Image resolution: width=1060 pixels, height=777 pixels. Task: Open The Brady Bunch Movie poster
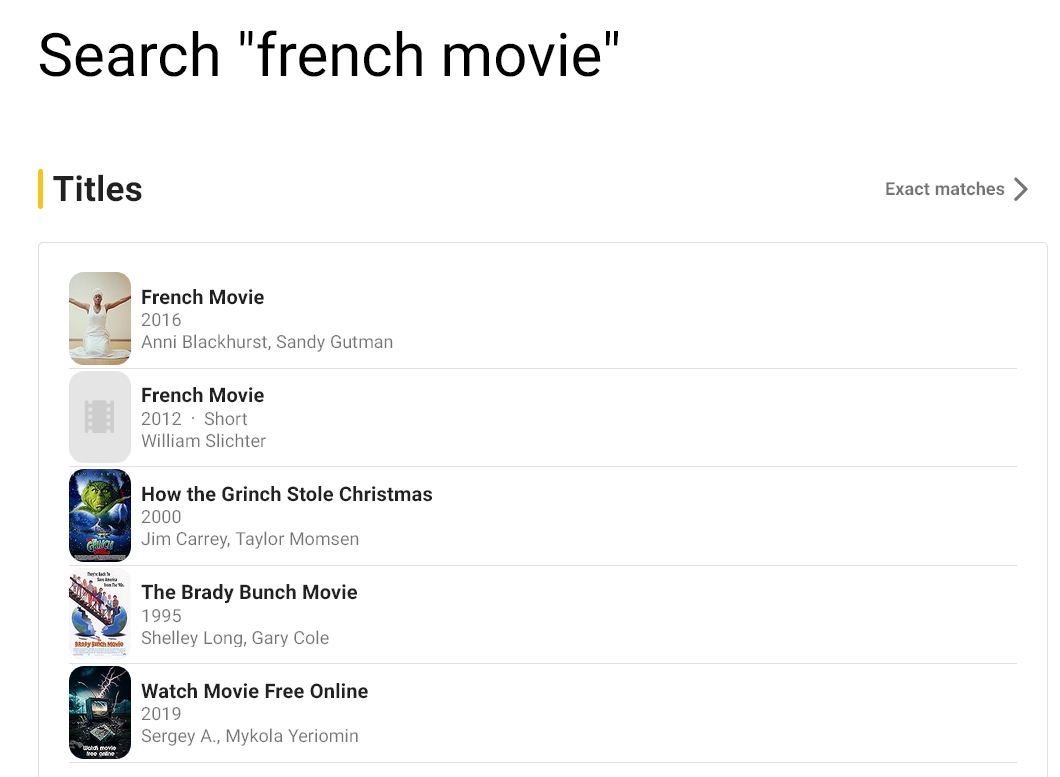click(x=100, y=613)
